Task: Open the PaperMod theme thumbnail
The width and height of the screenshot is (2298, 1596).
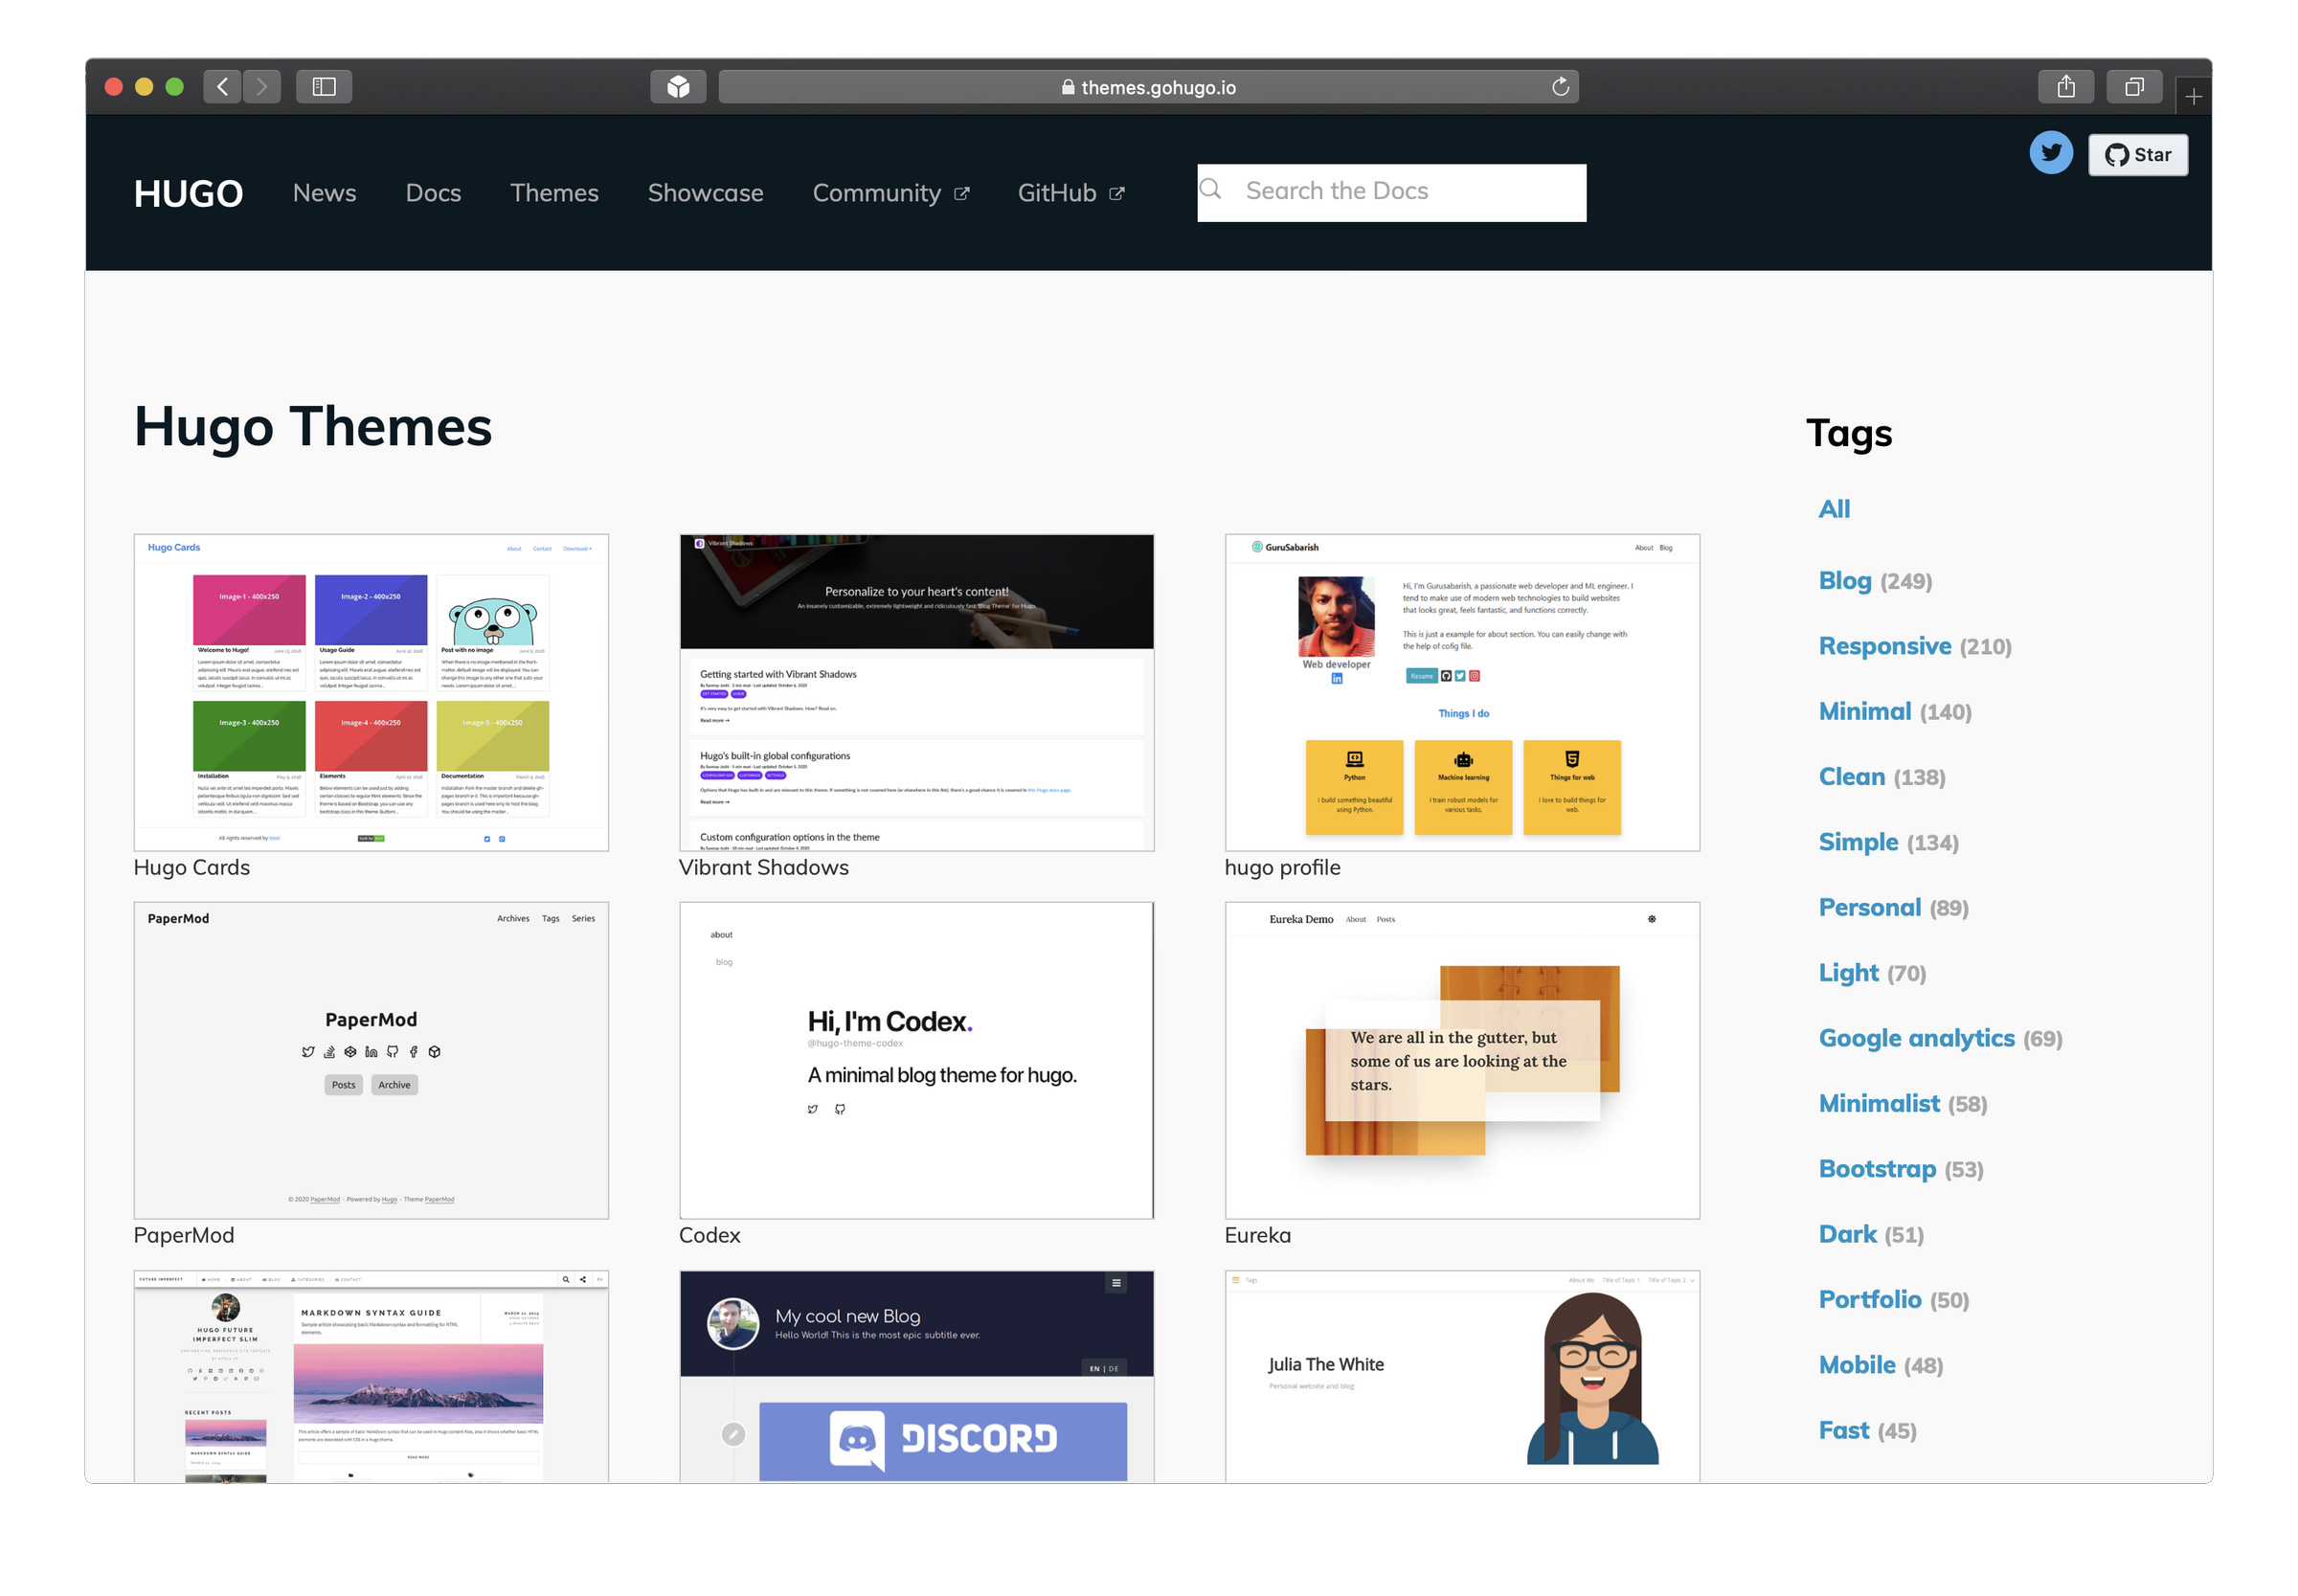Action: click(x=371, y=1060)
